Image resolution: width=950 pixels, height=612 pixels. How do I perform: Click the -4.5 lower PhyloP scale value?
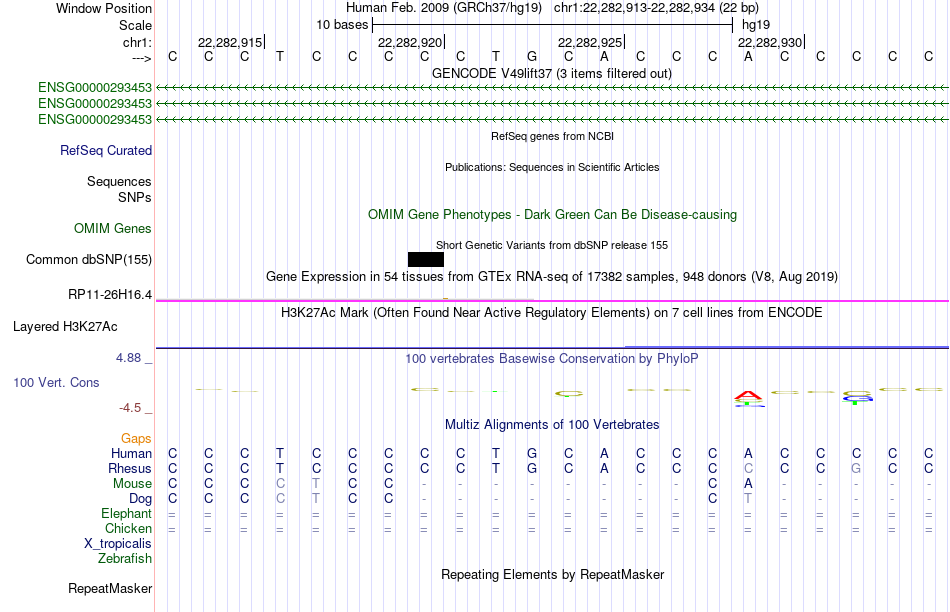(130, 408)
